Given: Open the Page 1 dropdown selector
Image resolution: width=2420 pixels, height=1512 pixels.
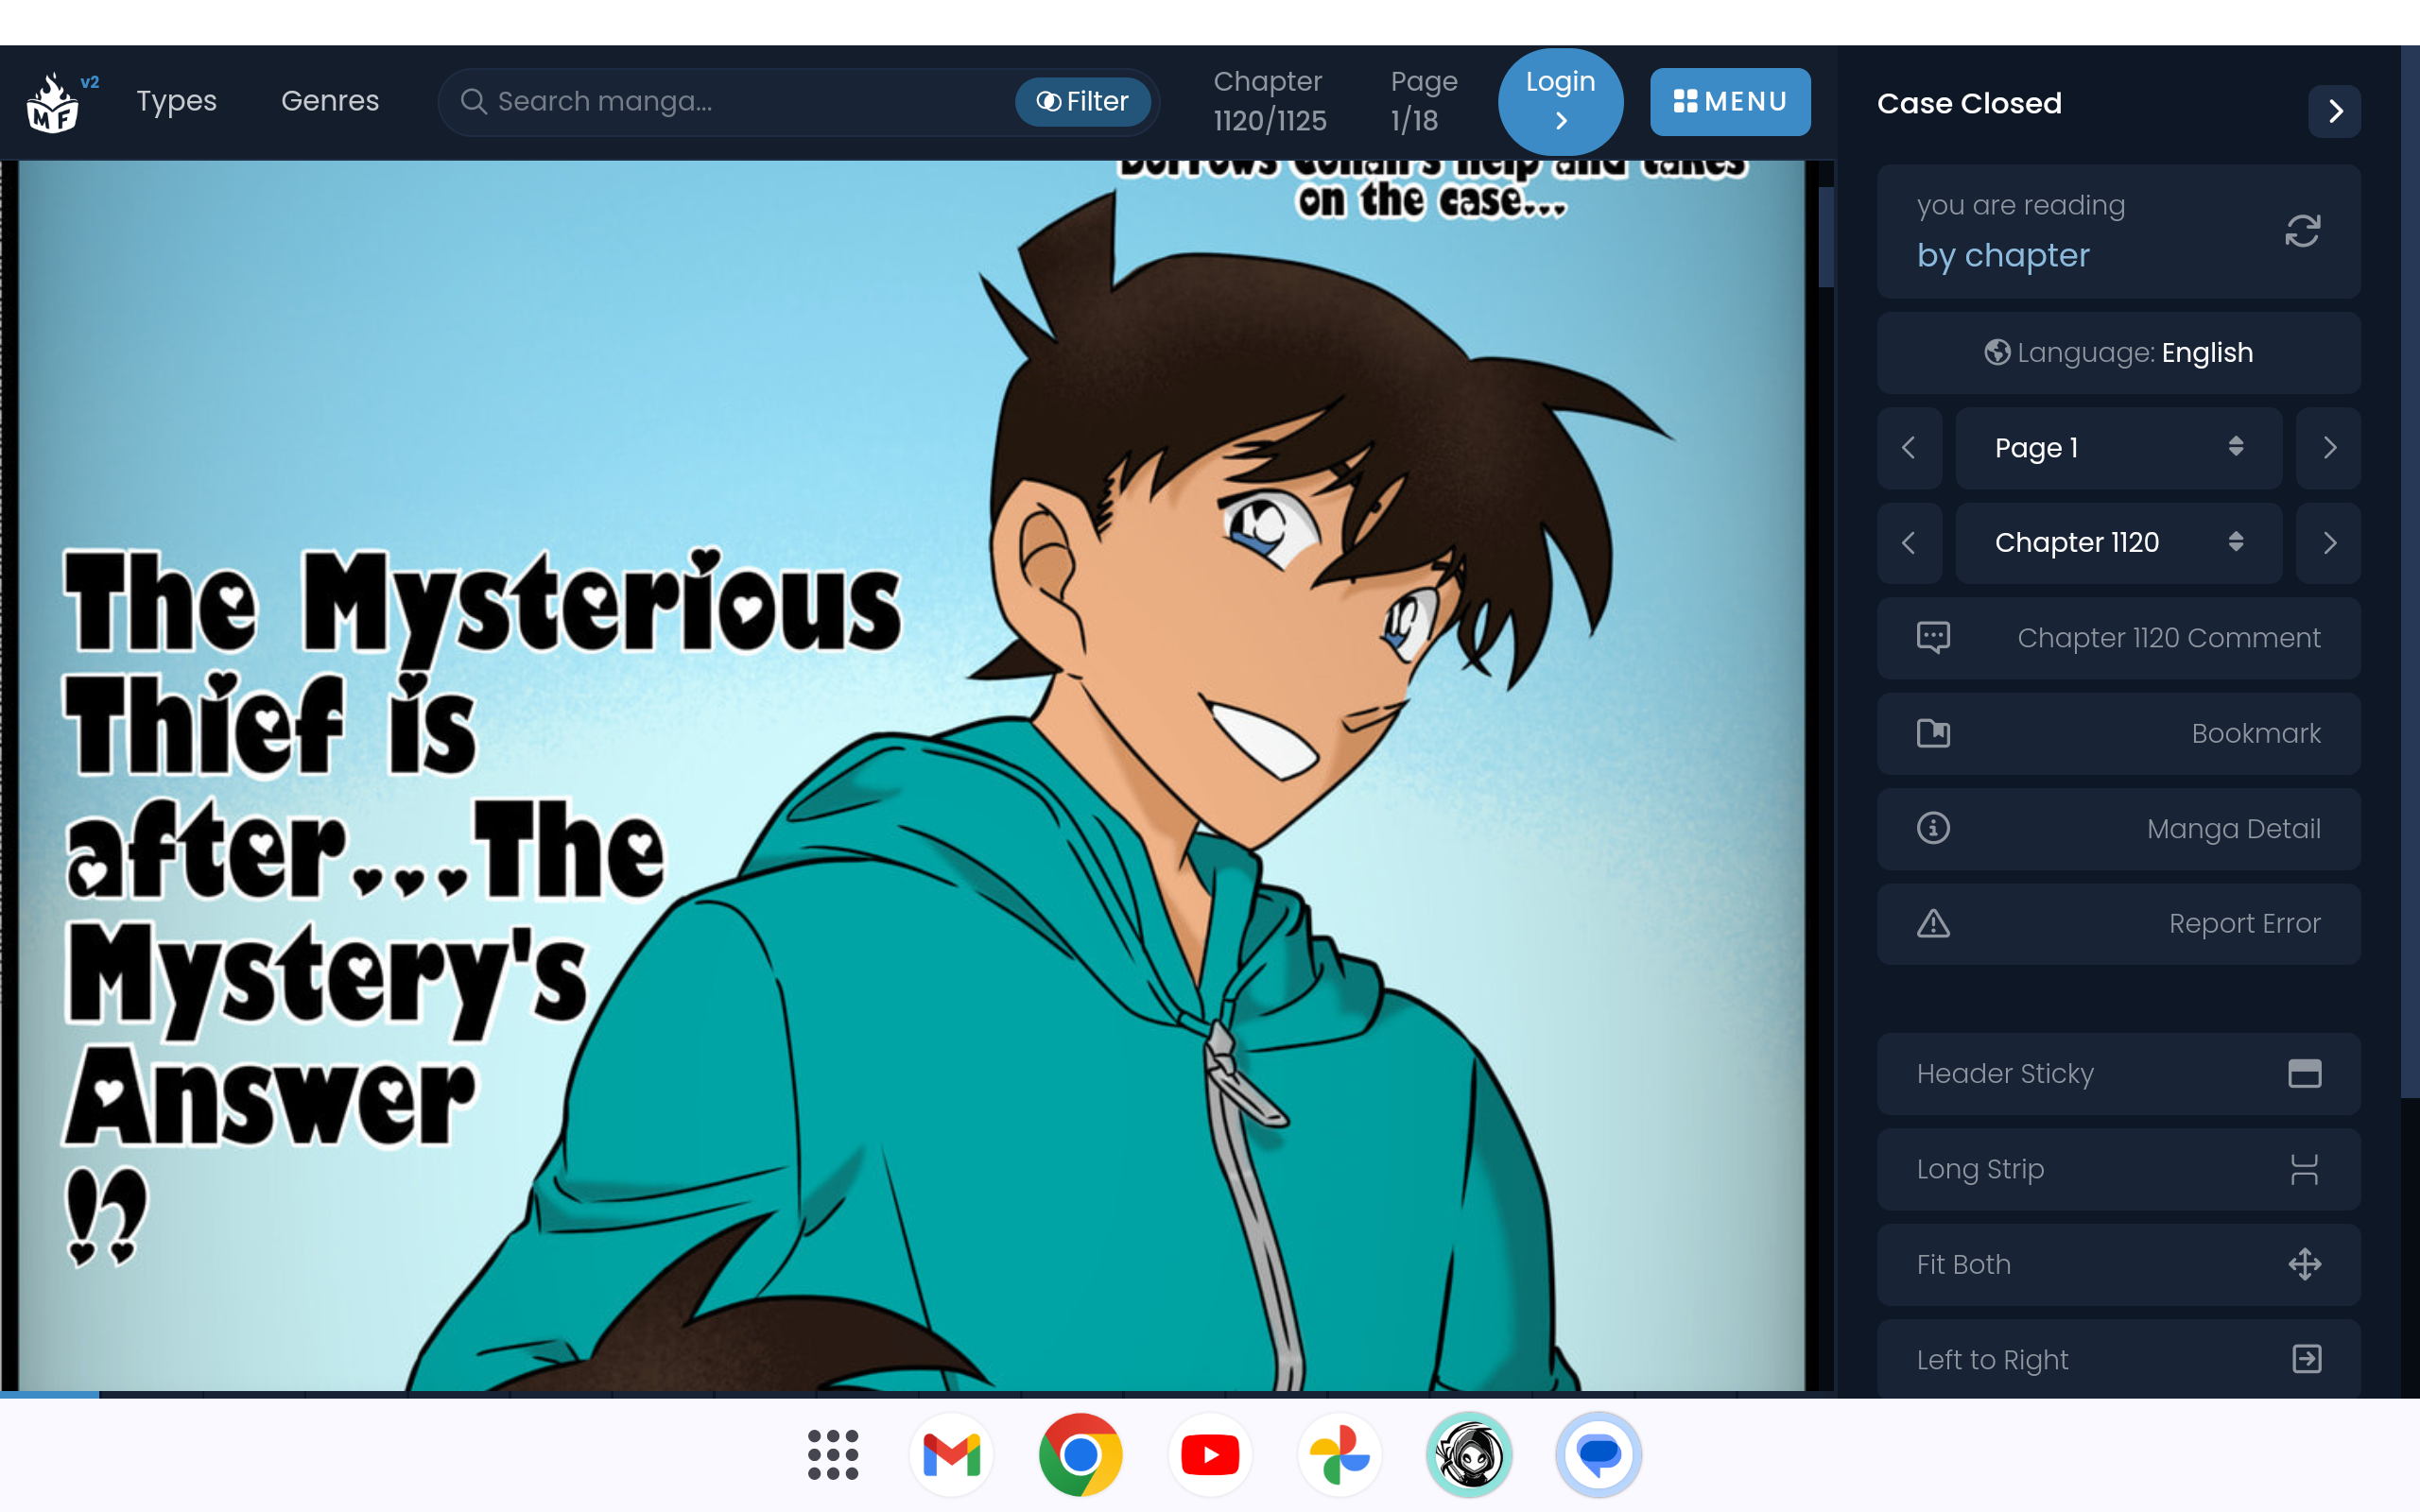Looking at the screenshot, I should click(x=2118, y=448).
